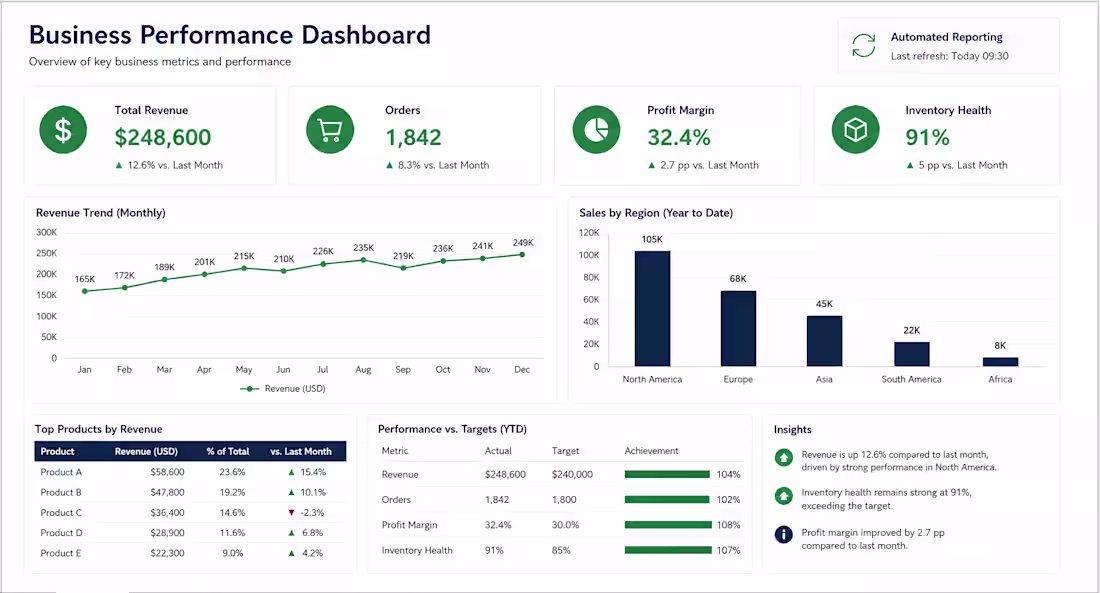Viewport: 1100px width, 593px height.
Task: Click the green up triangle in the Product B row
Action: coord(291,493)
